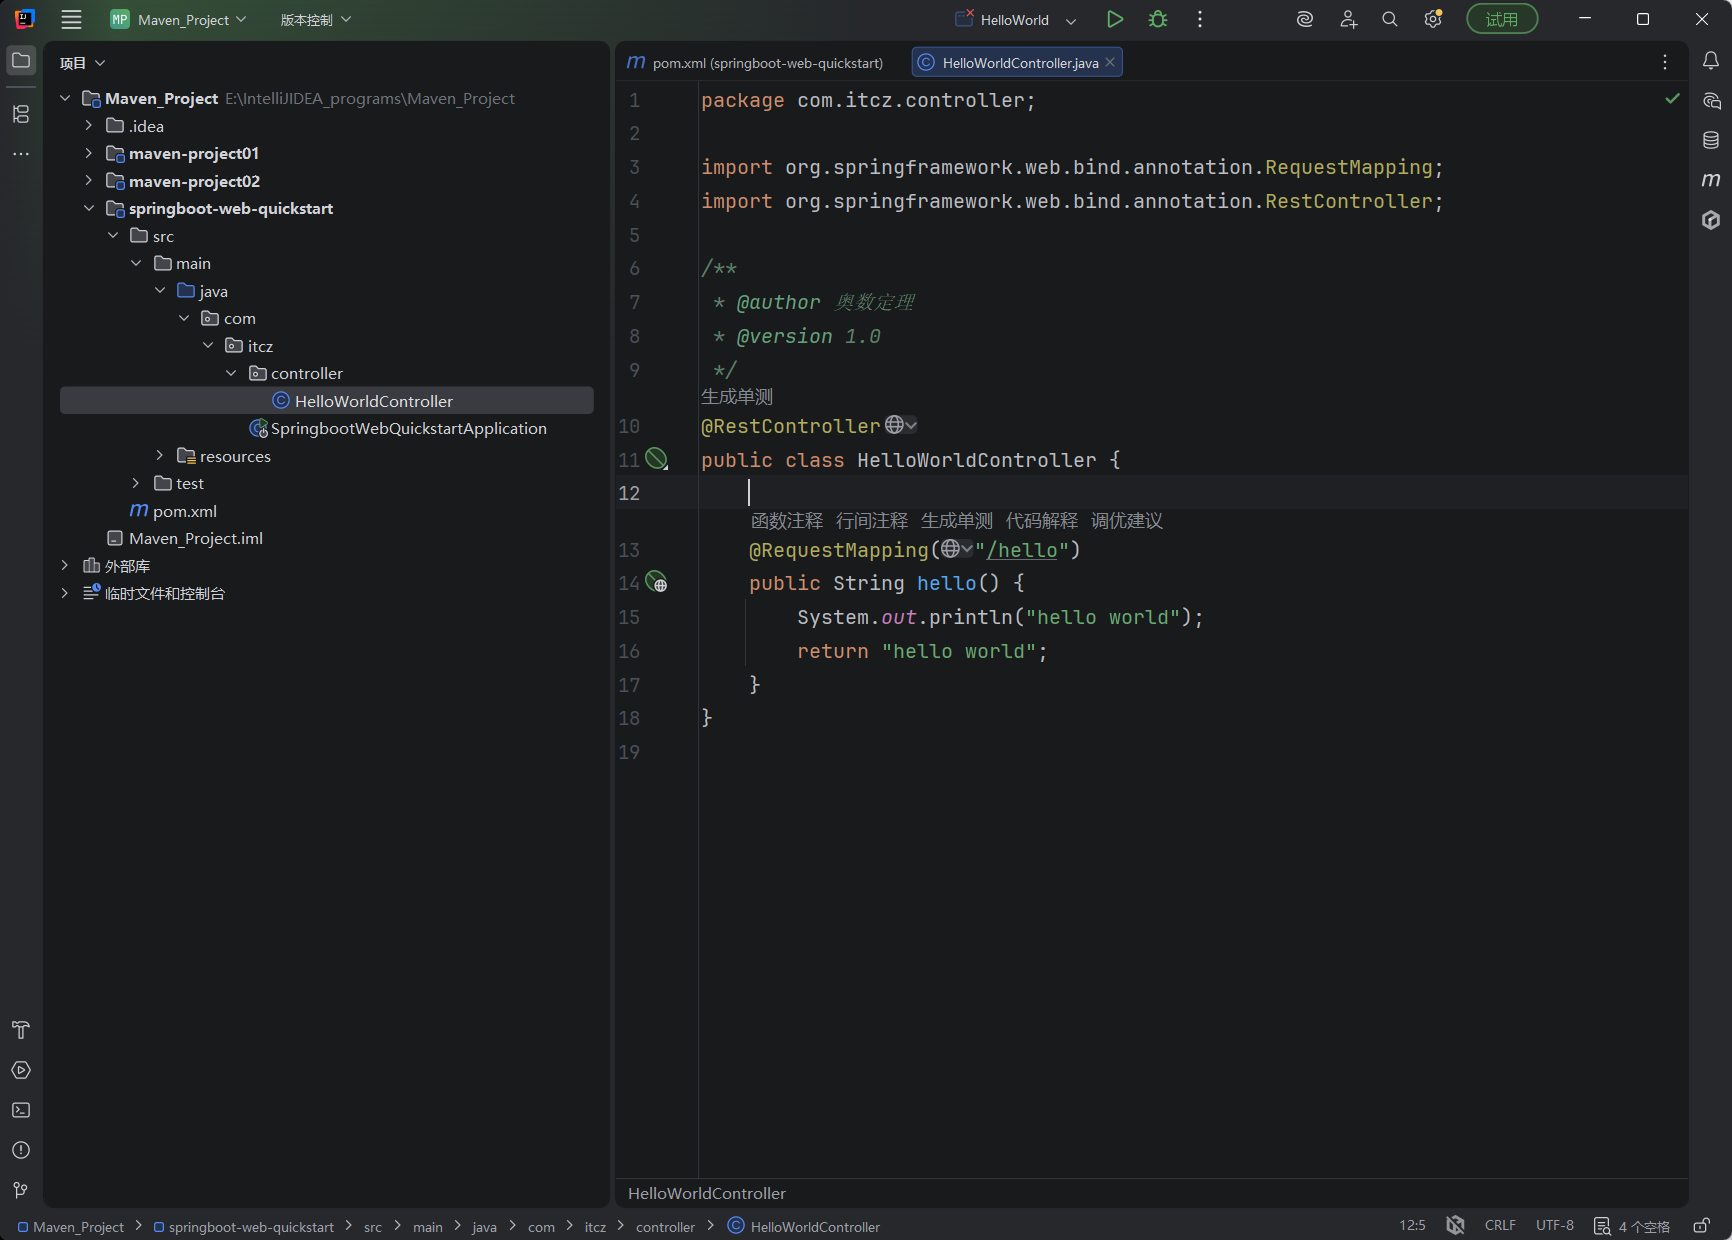Image resolution: width=1732 pixels, height=1240 pixels.
Task: Click CRLF line separator in status bar
Action: 1500,1226
